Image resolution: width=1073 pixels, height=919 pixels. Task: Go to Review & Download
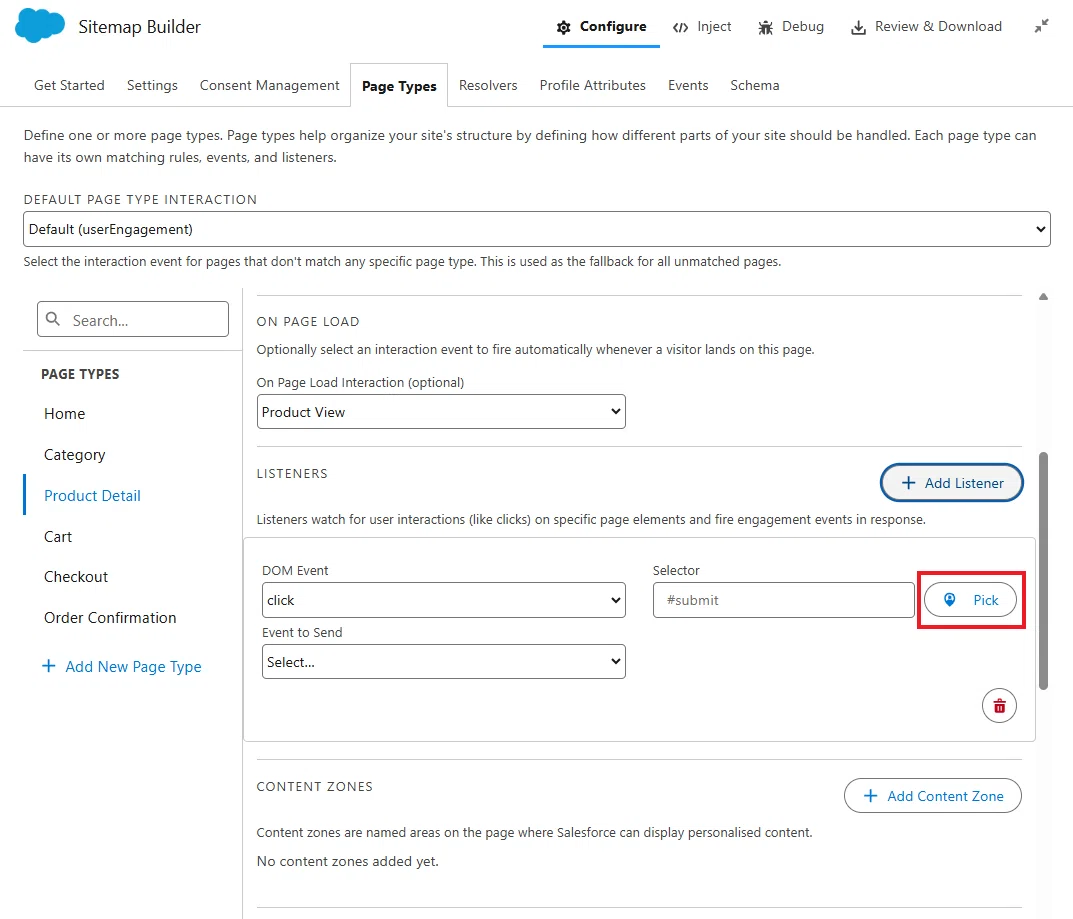926,27
